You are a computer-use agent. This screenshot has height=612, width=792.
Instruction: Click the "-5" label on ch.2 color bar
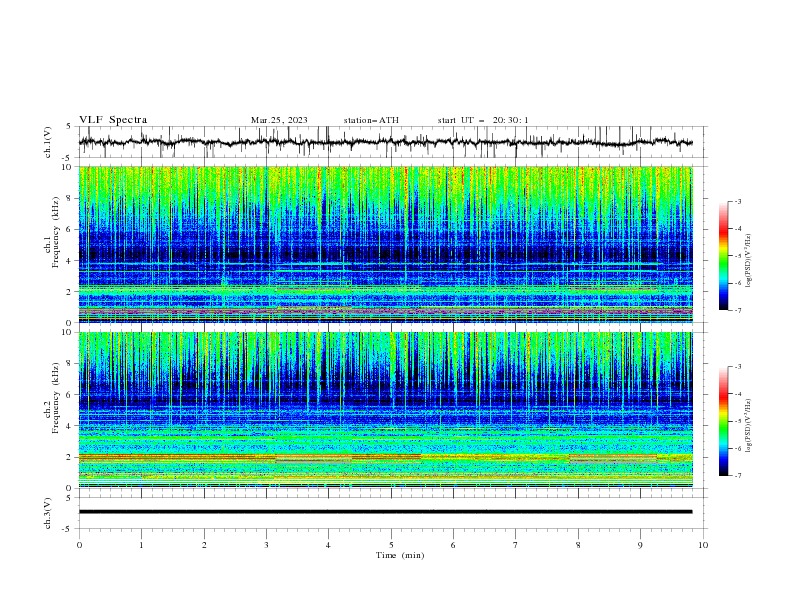point(738,421)
